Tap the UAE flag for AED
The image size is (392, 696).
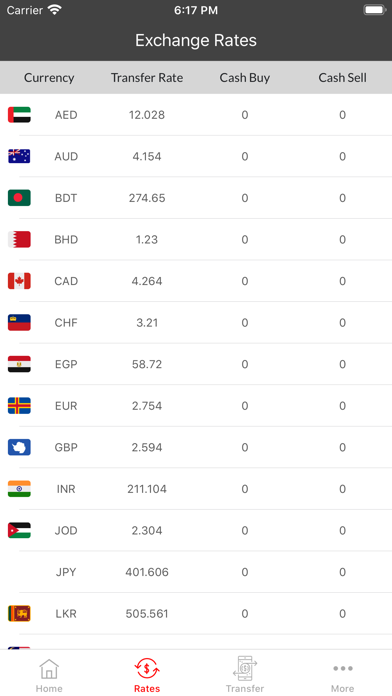point(19,115)
